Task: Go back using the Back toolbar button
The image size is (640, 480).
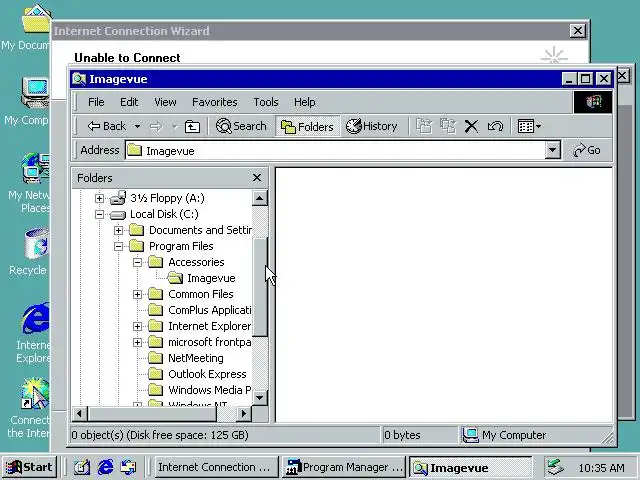Action: point(107,126)
